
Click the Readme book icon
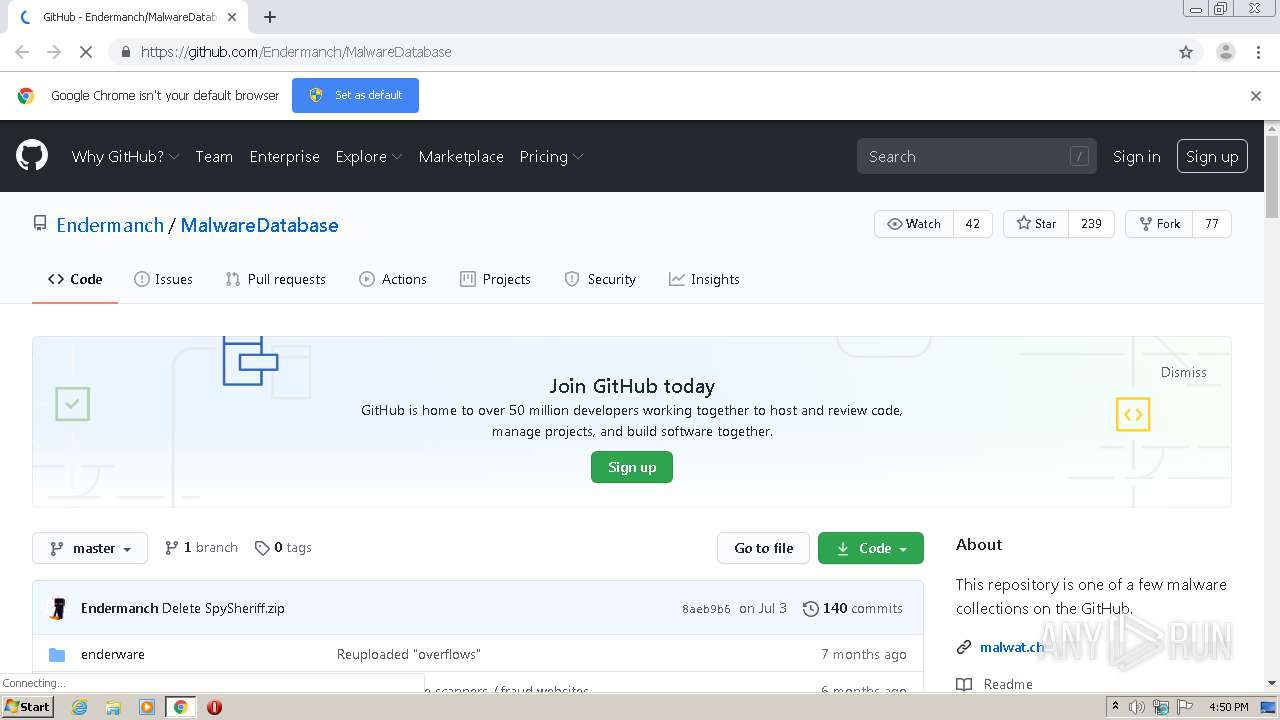coord(964,684)
